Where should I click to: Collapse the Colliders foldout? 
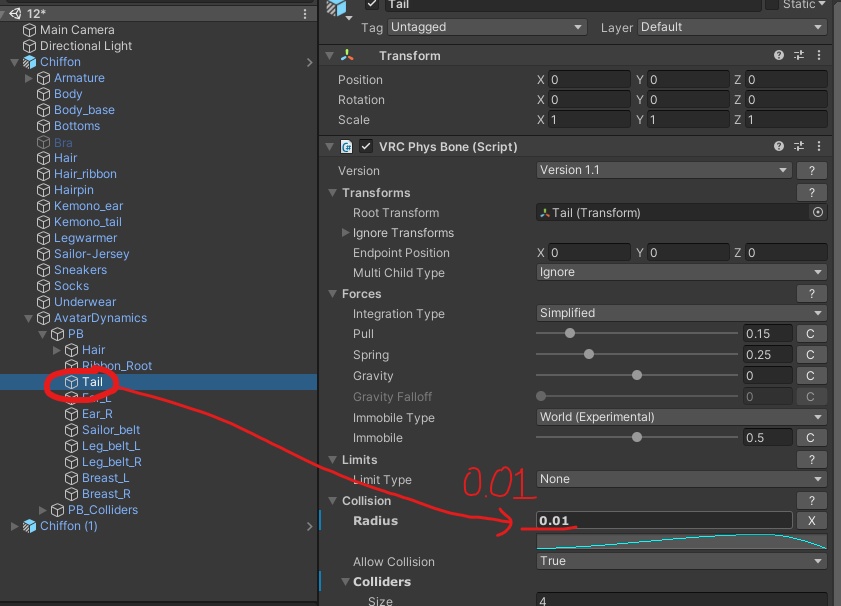click(345, 582)
